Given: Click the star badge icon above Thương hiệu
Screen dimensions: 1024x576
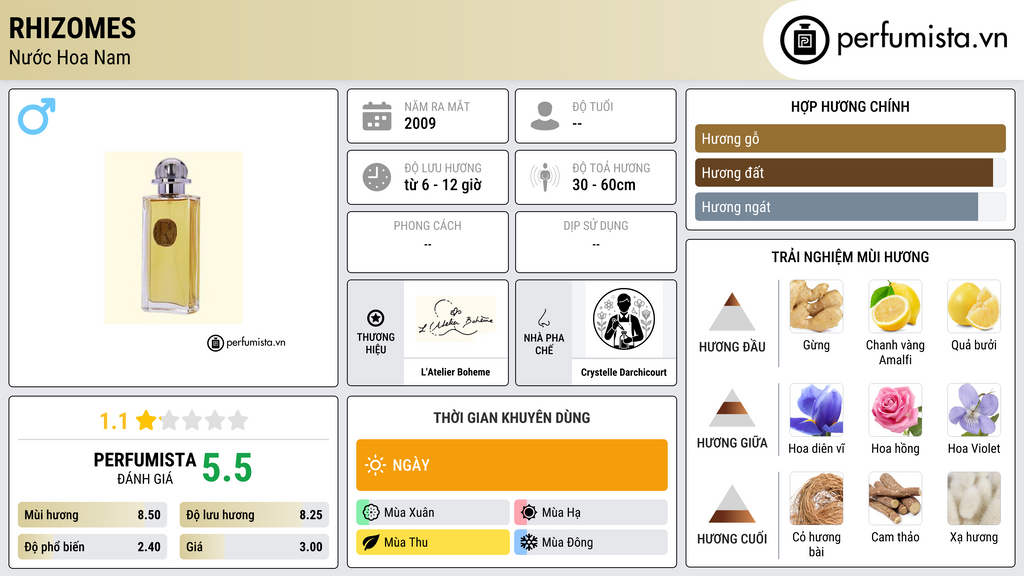Looking at the screenshot, I should tap(376, 318).
